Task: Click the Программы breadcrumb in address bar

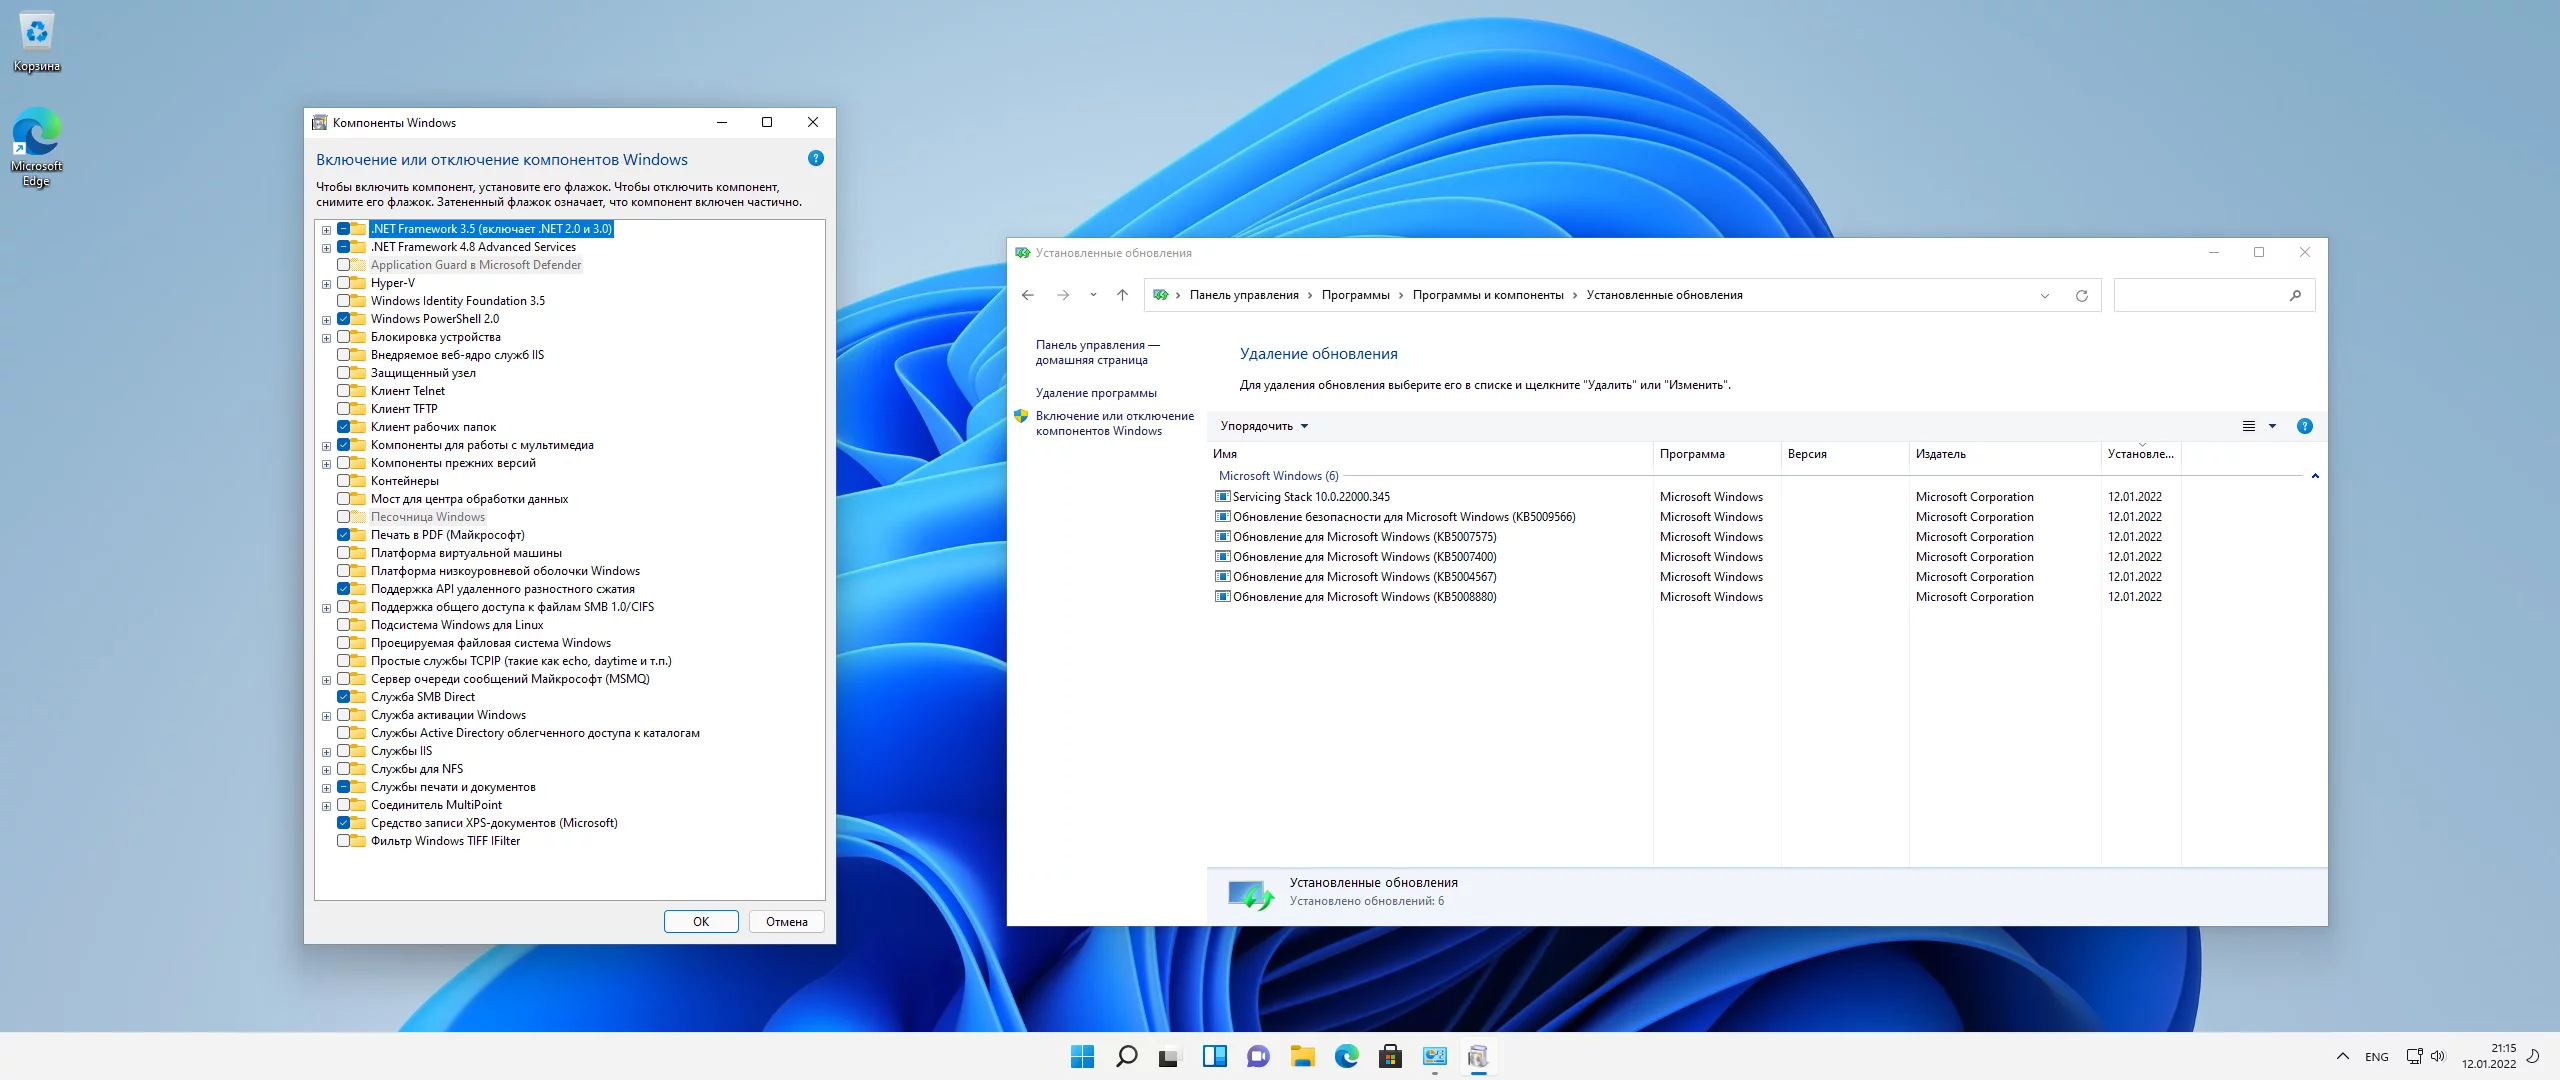Action: pos(1355,296)
